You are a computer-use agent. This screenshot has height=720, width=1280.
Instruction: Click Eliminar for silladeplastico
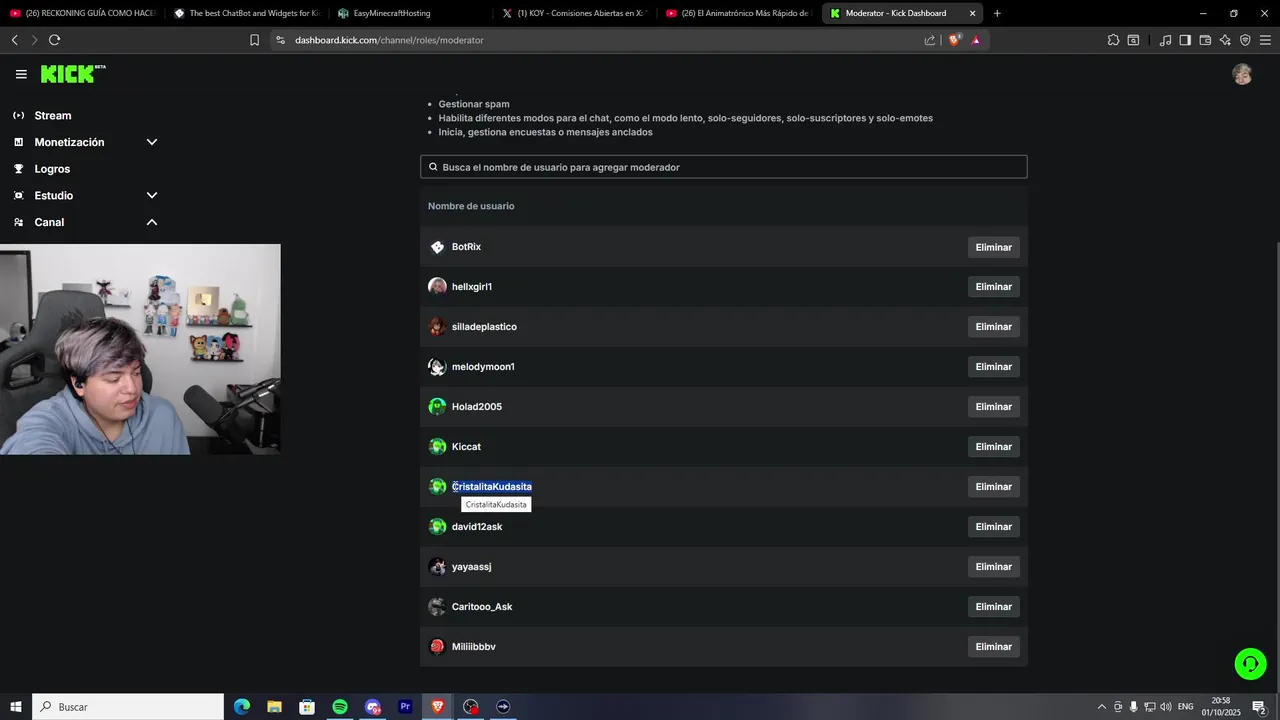(x=993, y=327)
